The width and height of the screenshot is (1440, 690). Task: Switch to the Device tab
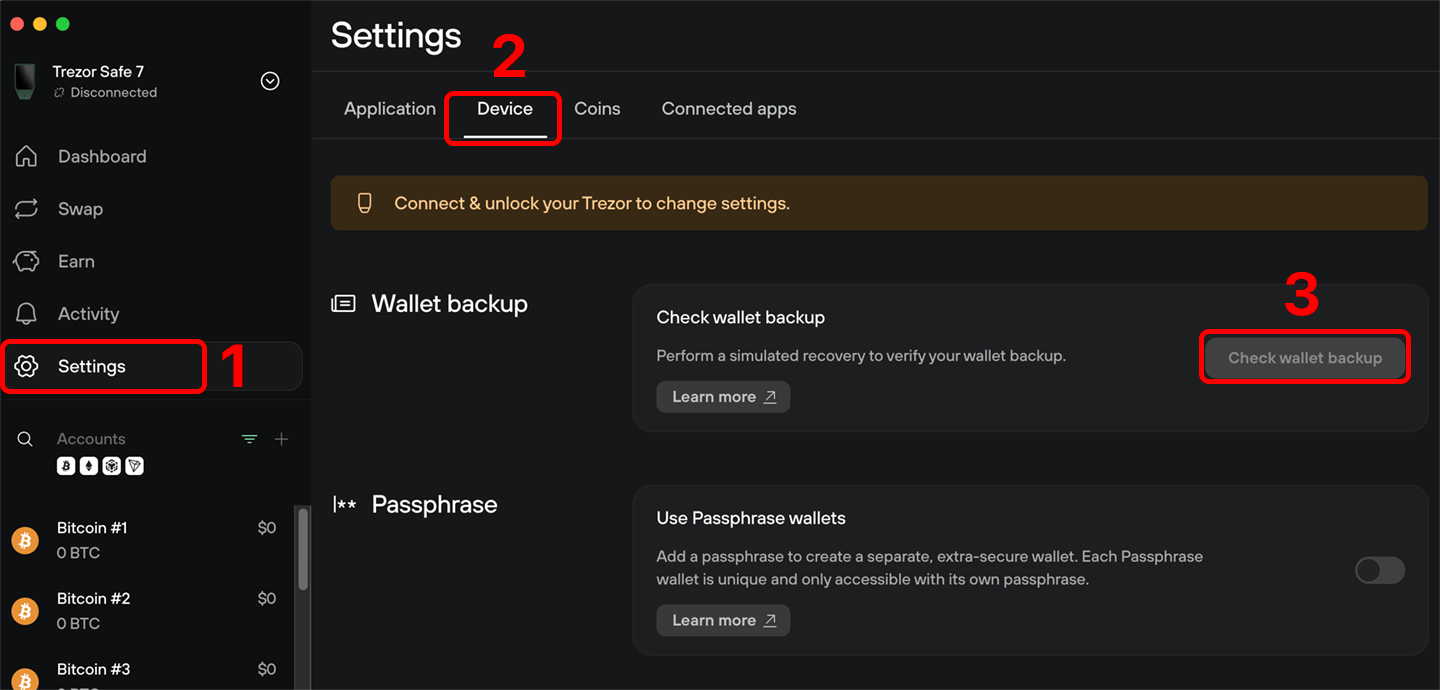point(505,109)
